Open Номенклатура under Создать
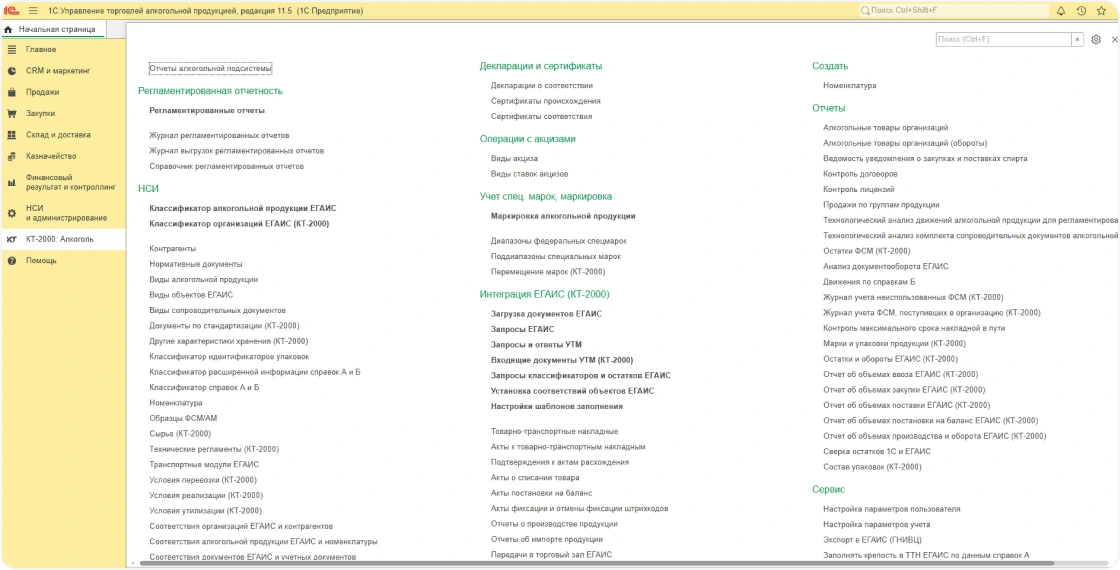 click(850, 86)
